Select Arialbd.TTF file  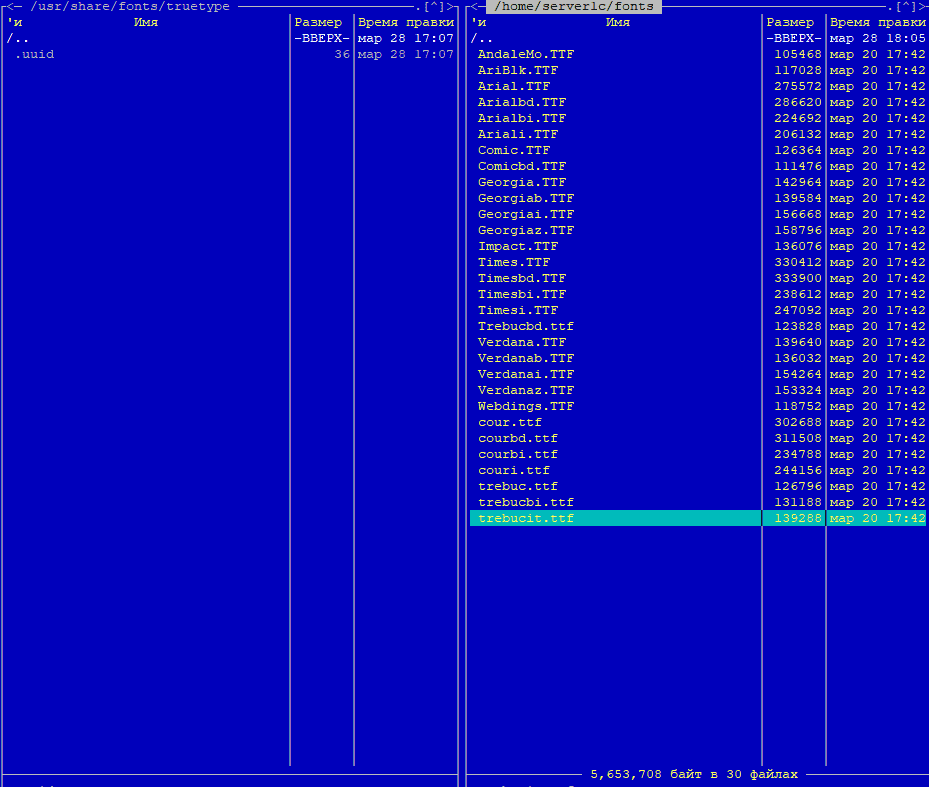521,103
